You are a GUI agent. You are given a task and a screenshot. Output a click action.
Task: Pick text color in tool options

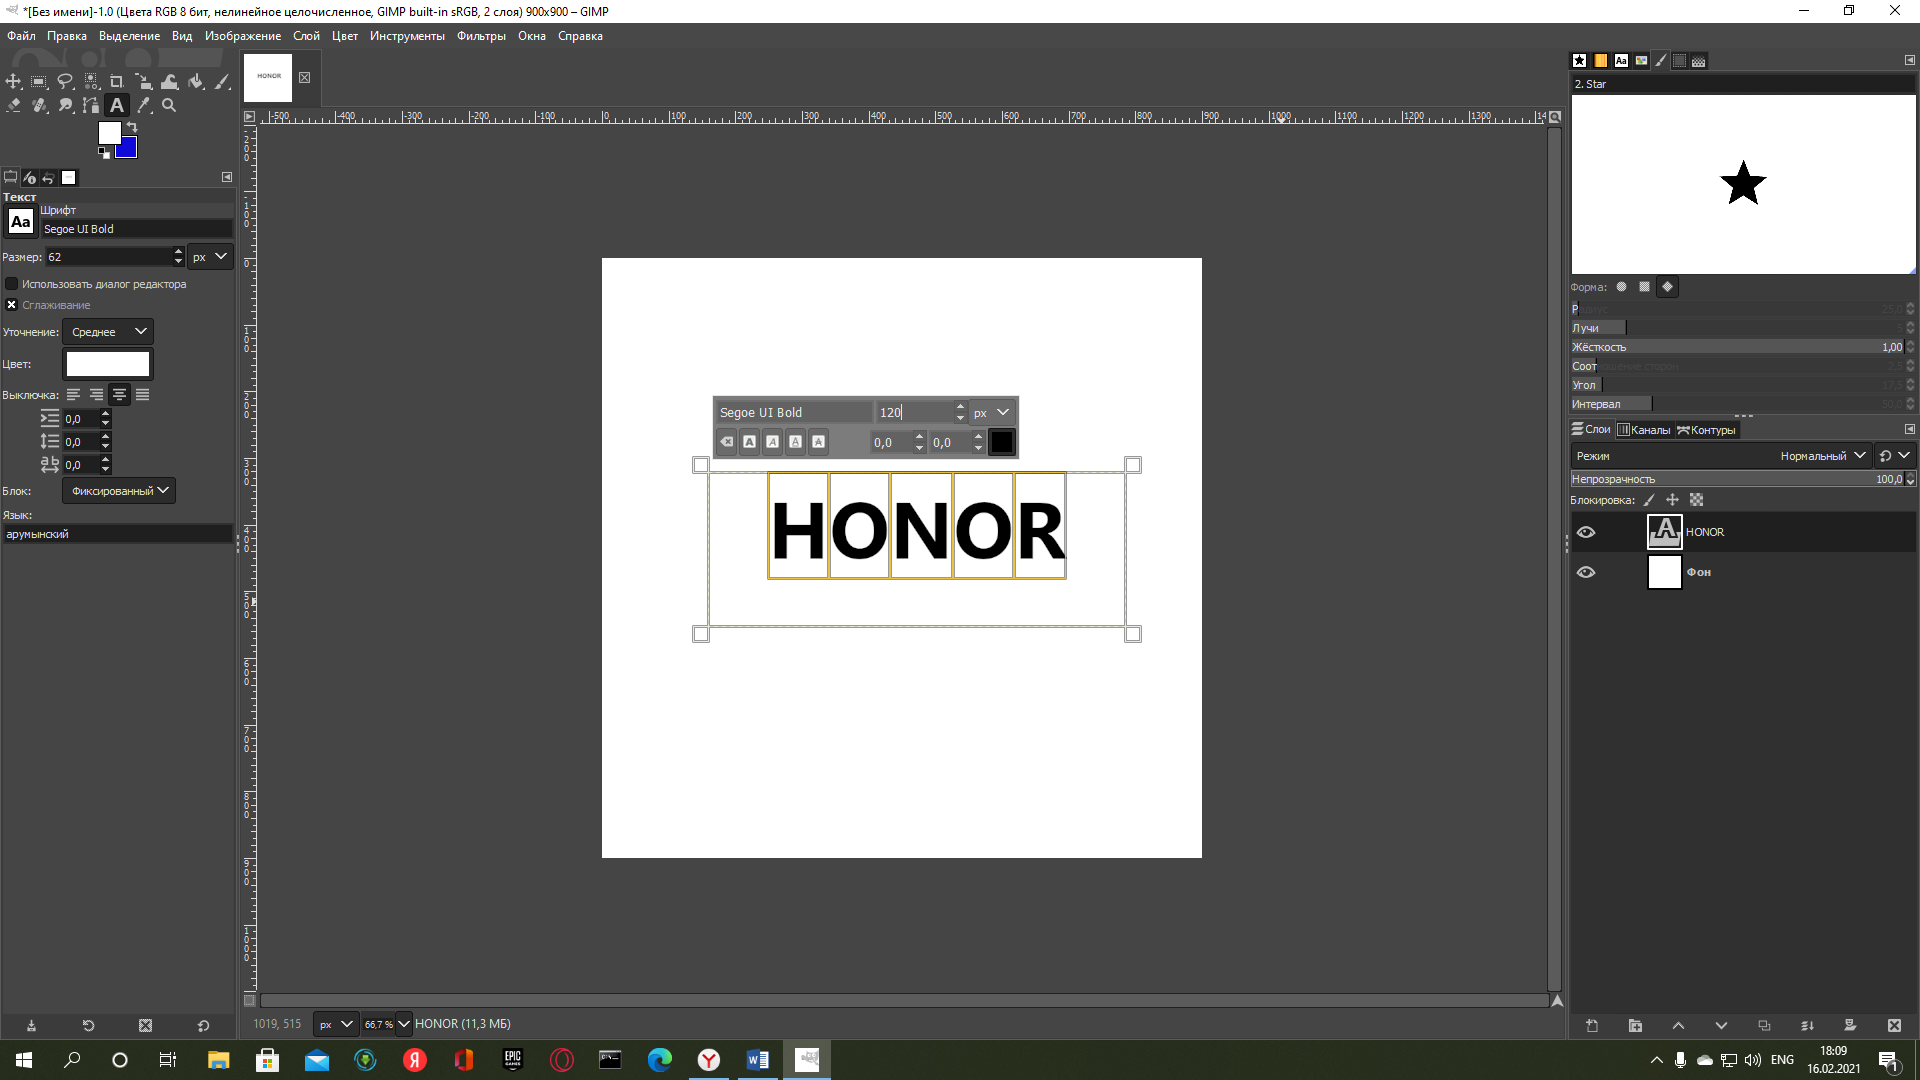click(x=108, y=364)
